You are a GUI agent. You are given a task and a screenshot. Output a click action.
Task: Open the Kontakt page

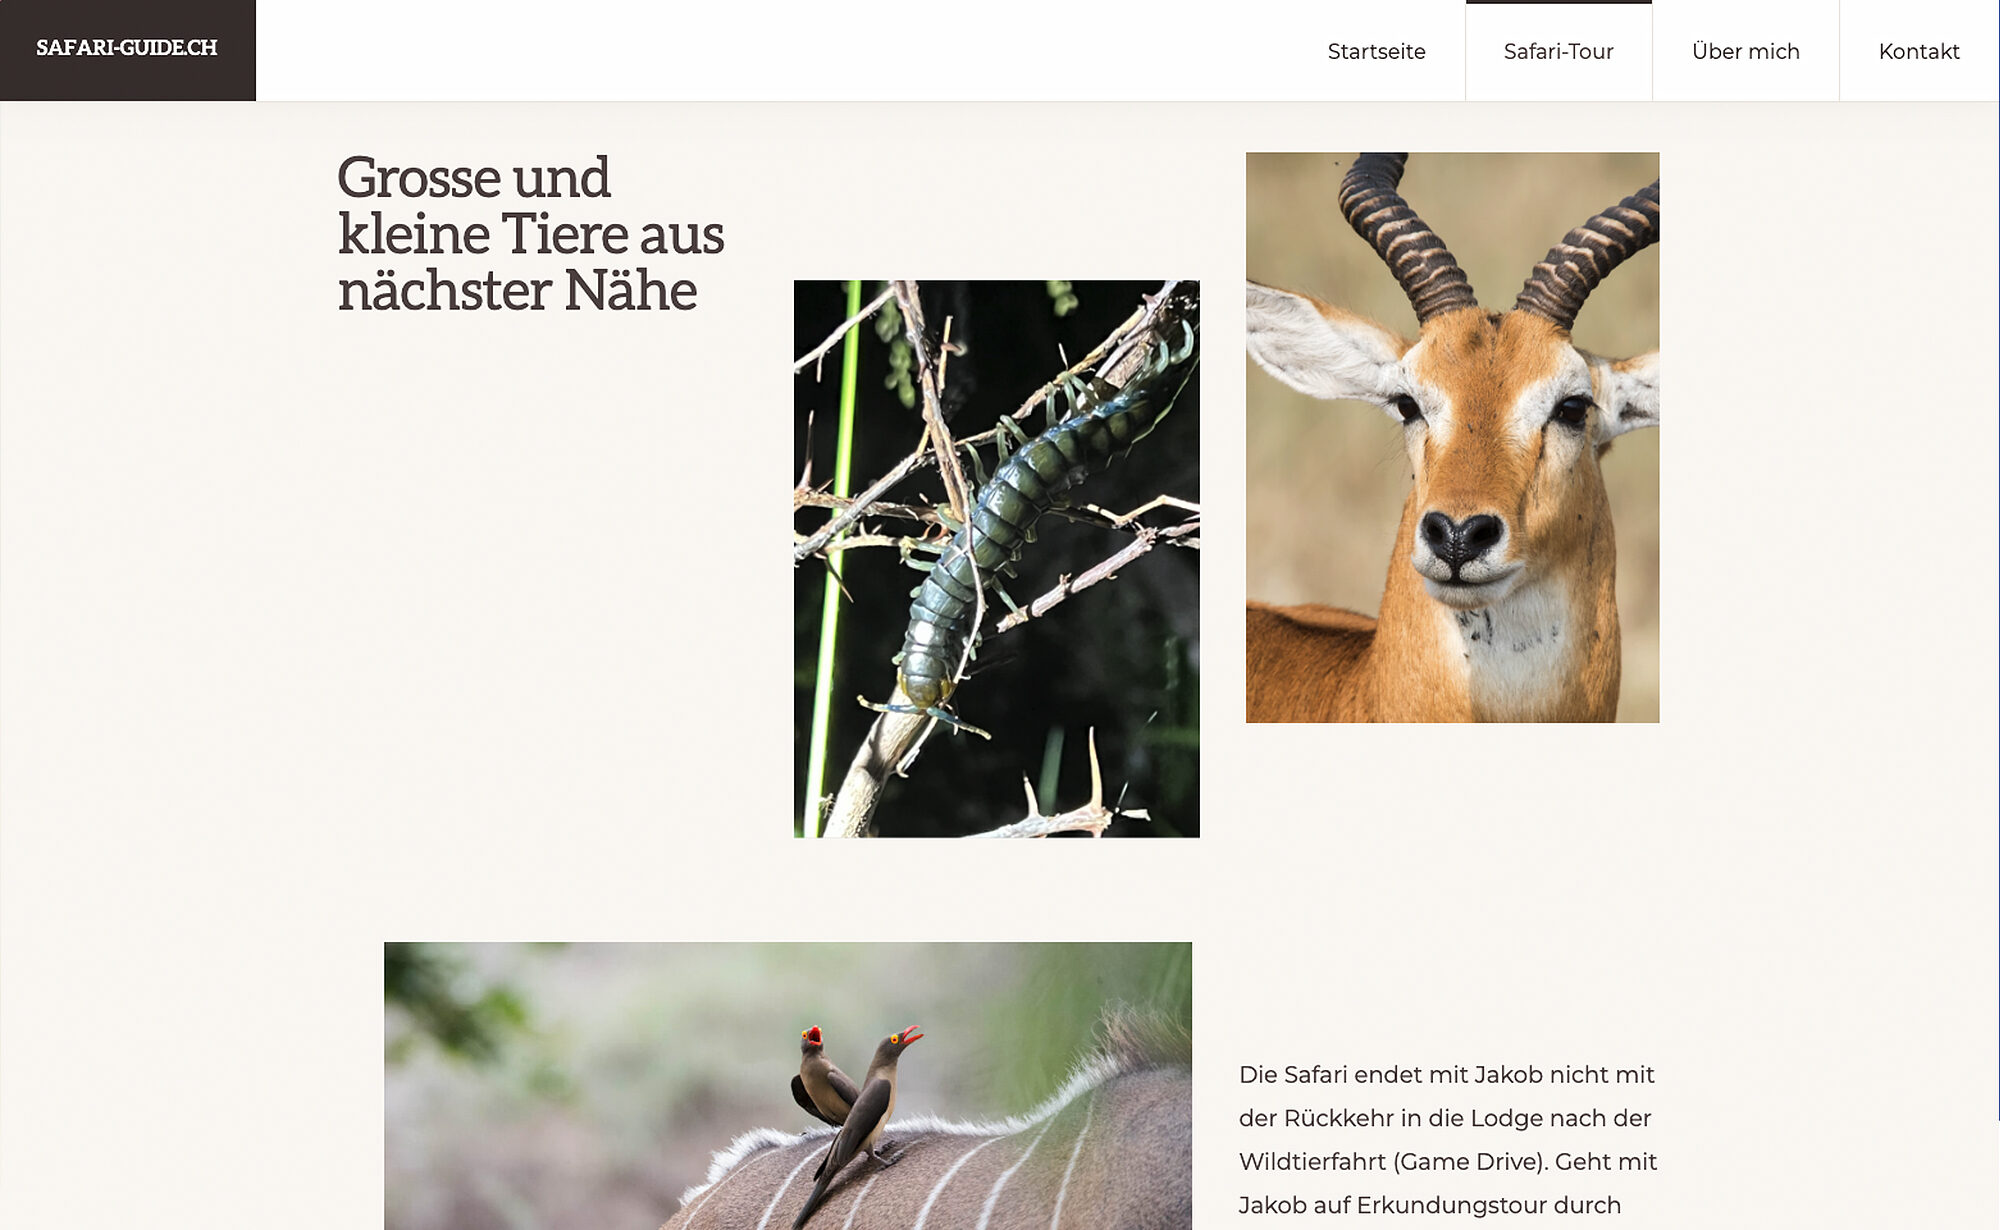click(x=1918, y=51)
